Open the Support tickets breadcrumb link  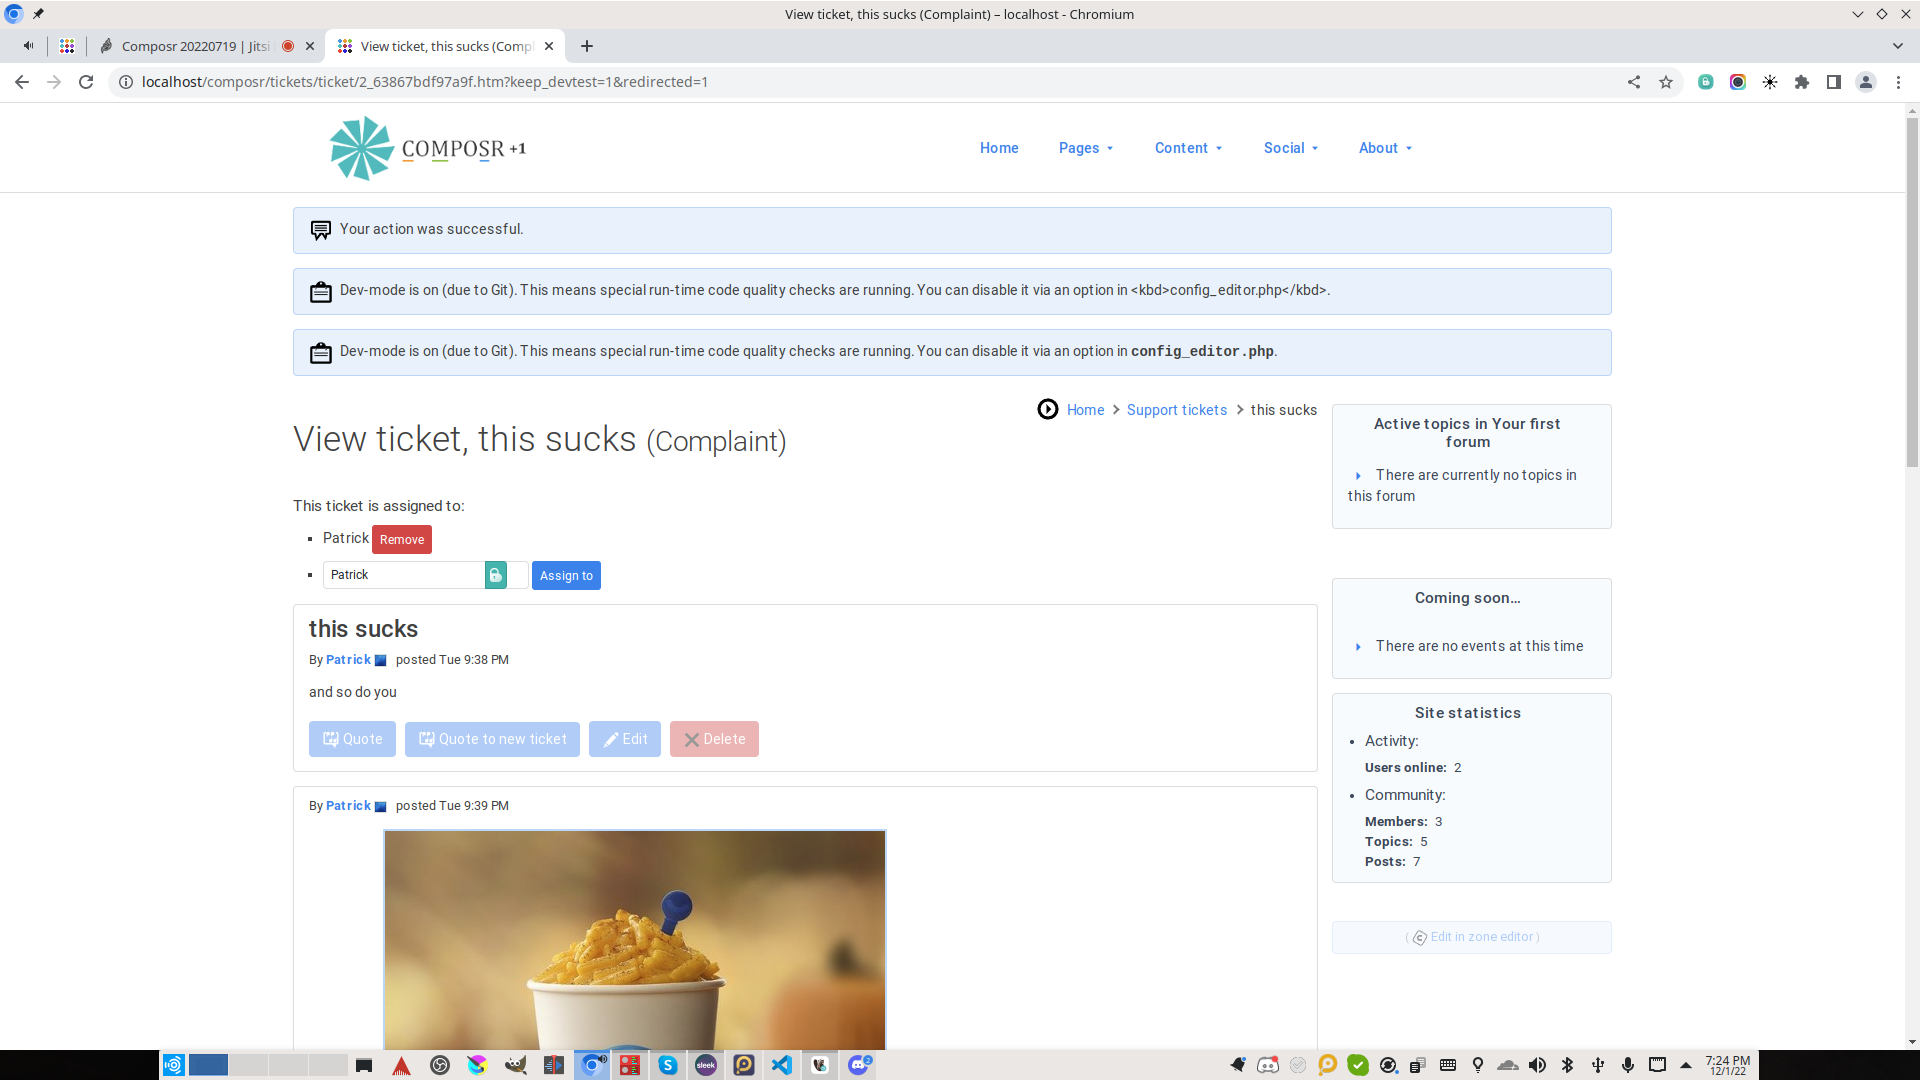click(x=1176, y=410)
